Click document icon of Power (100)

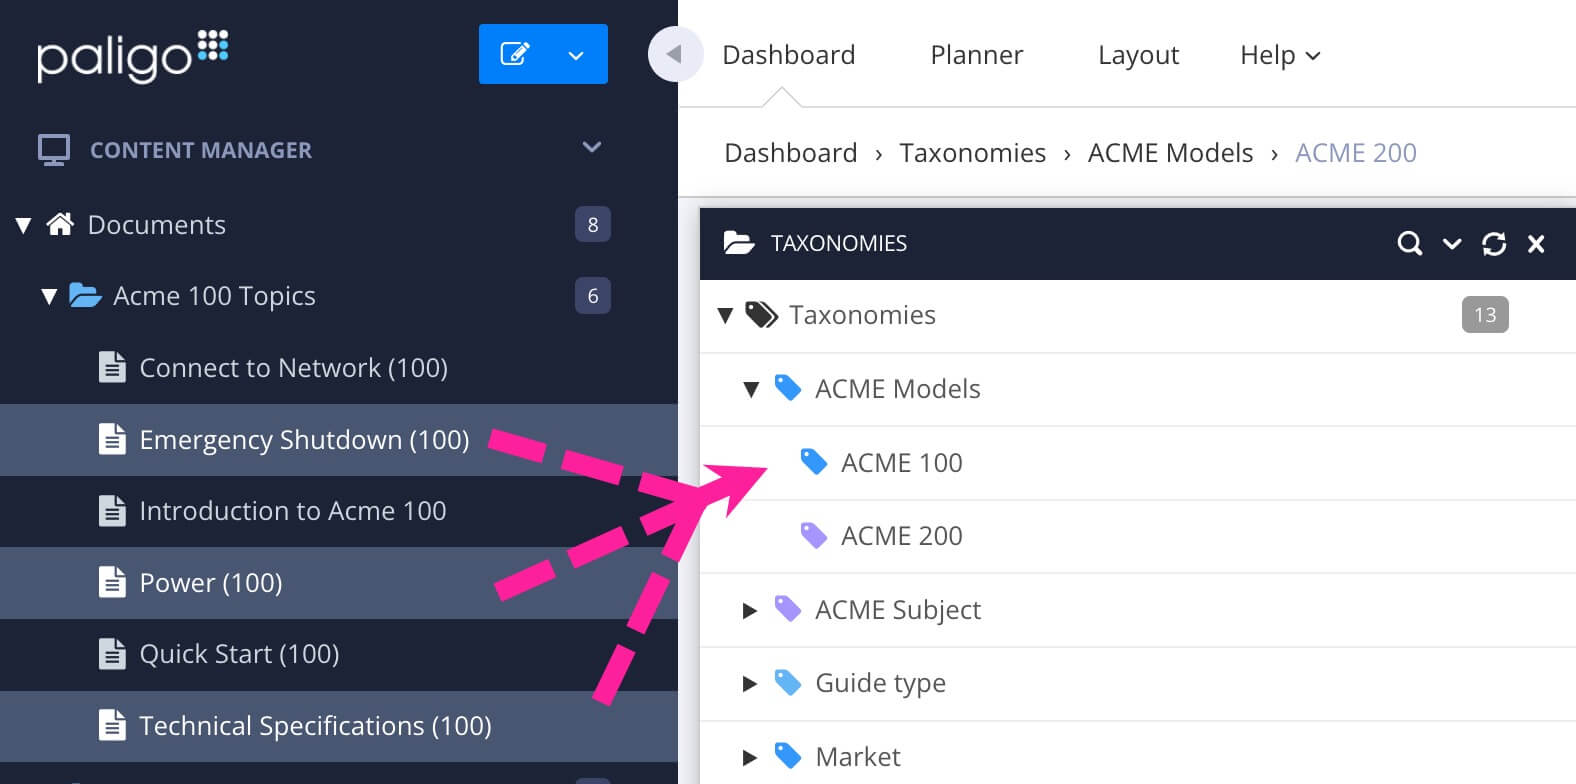click(x=112, y=582)
